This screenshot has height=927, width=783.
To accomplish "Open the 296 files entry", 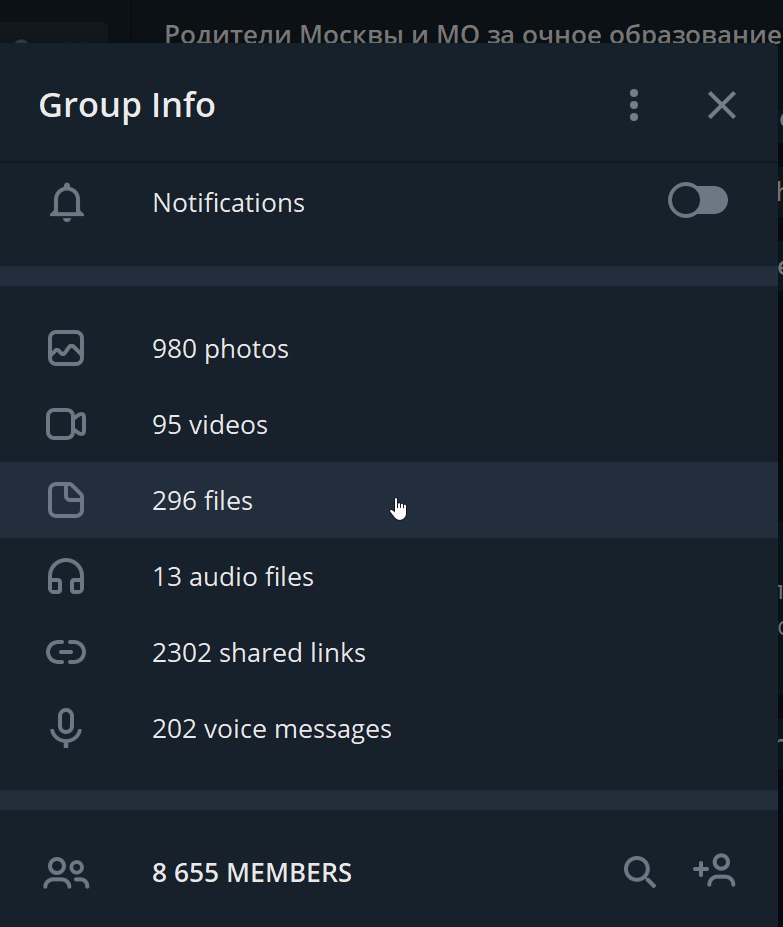I will tap(203, 501).
